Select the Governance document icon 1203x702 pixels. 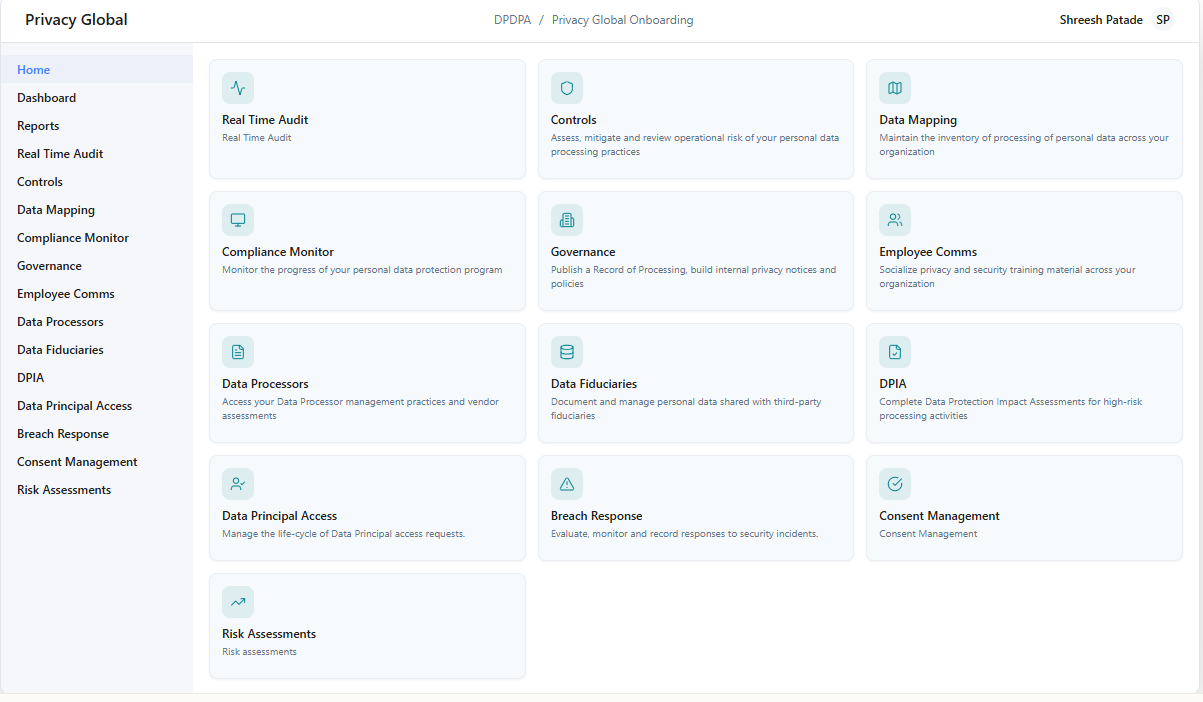click(x=567, y=219)
